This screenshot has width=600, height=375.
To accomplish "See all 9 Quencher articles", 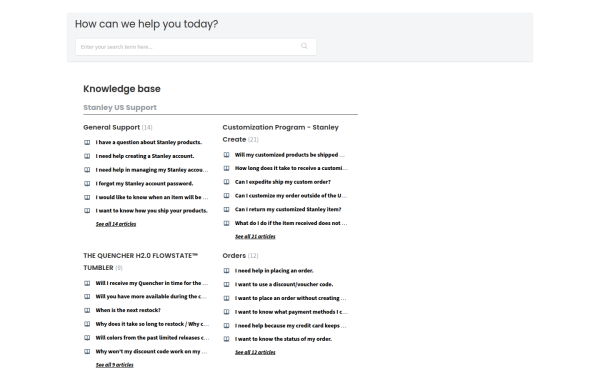I will pos(114,365).
